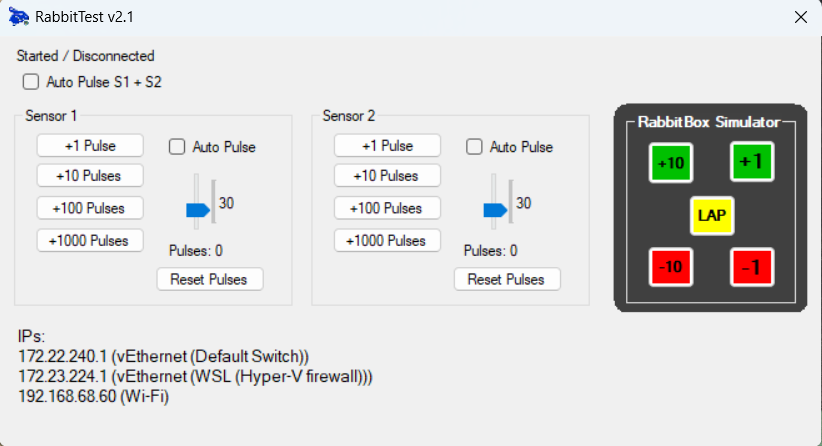Hit the yellow LAP simulator button
The image size is (822, 446).
[711, 215]
